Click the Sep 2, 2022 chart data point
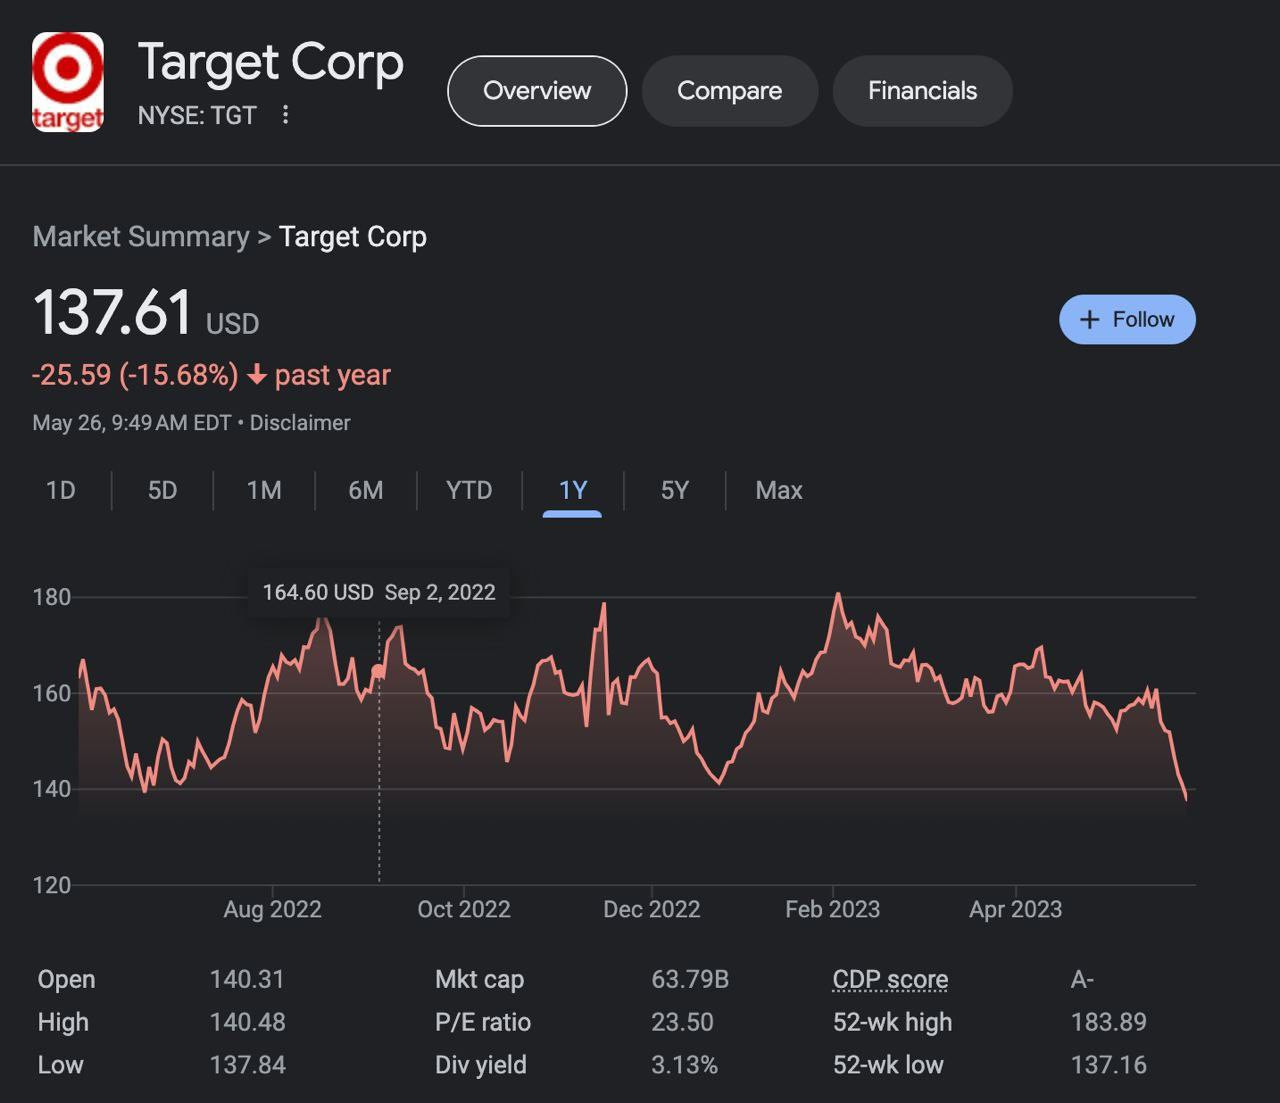Image resolution: width=1280 pixels, height=1103 pixels. 378,671
